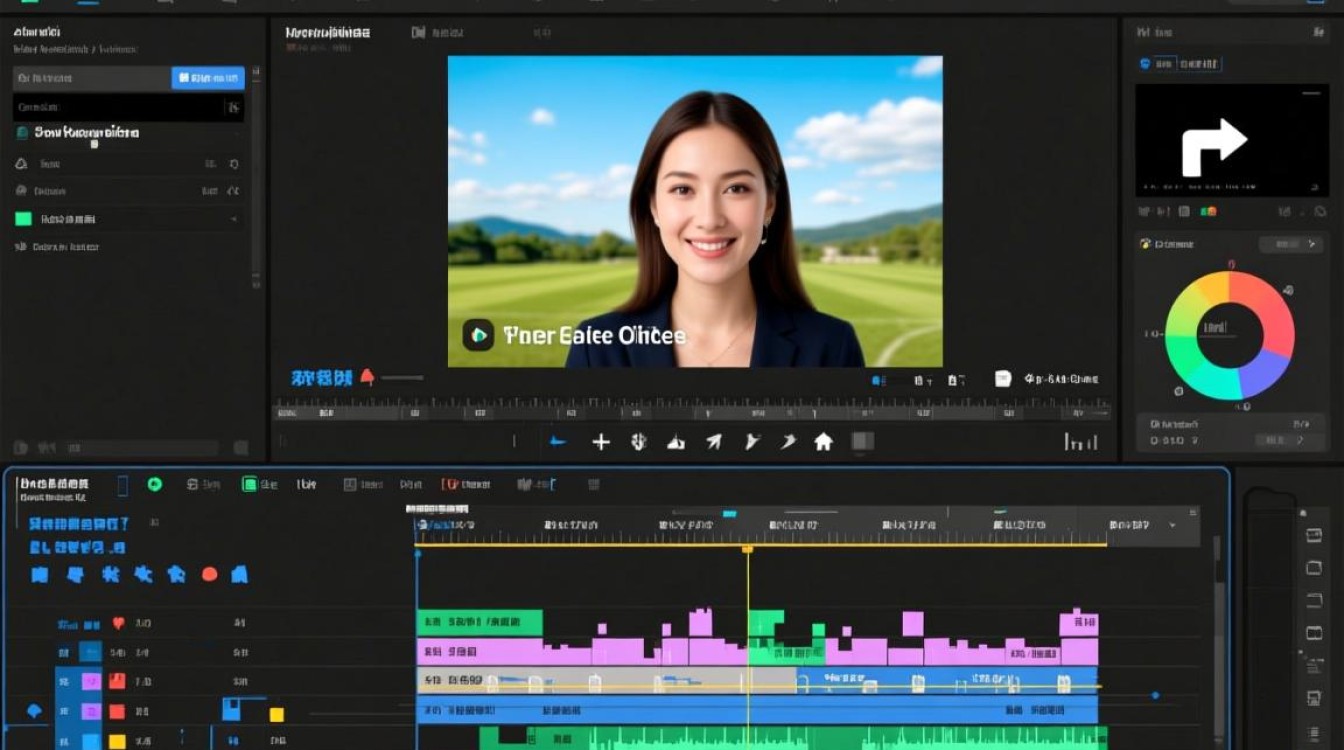Viewport: 1344px width, 750px height.
Task: Toggle the red heart icon on first track
Action: click(118, 623)
